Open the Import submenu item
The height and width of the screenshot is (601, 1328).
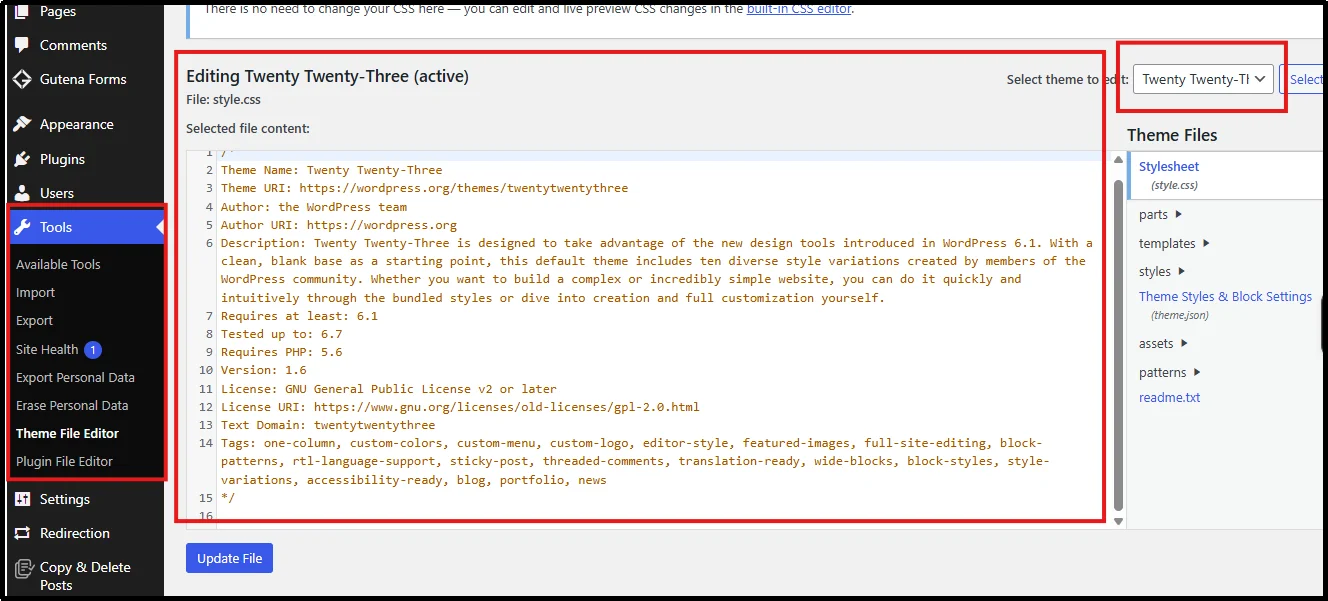click(x=35, y=292)
